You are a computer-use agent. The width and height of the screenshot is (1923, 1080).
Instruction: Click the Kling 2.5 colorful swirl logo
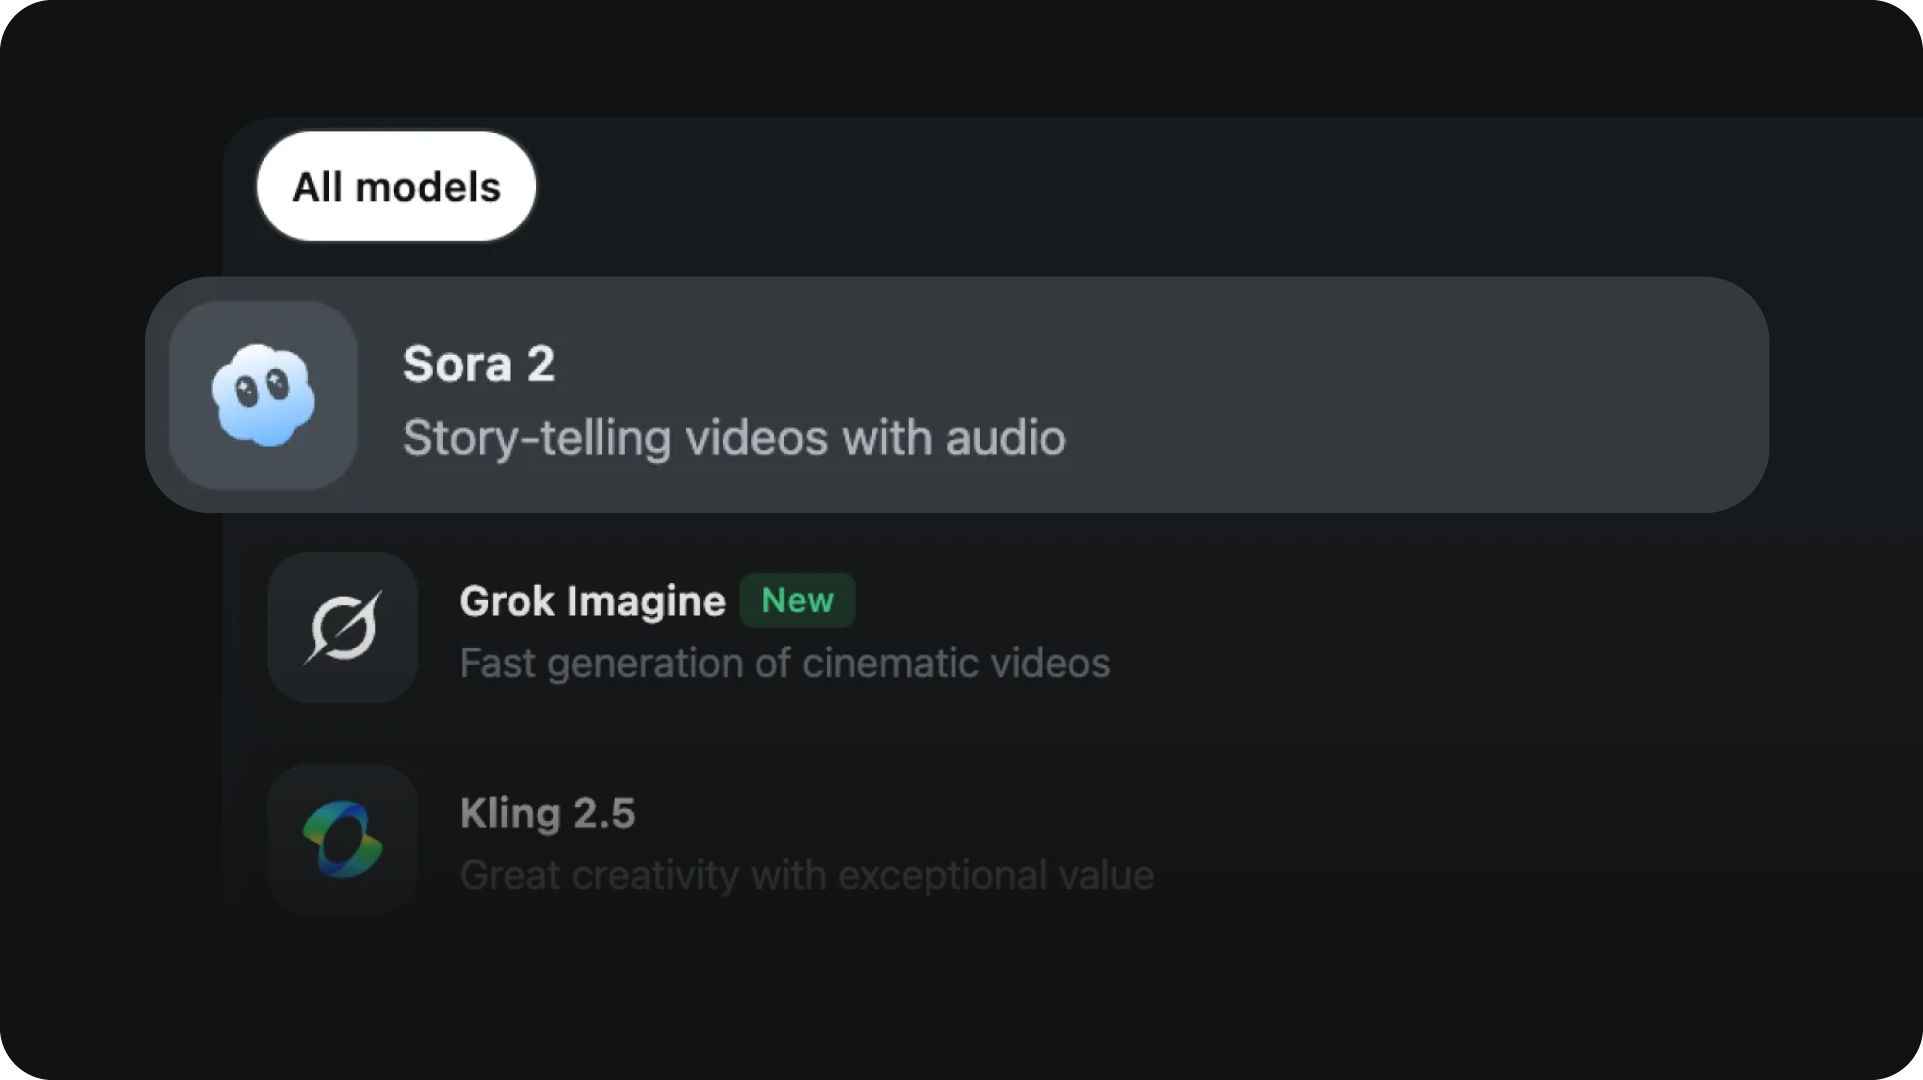point(342,839)
